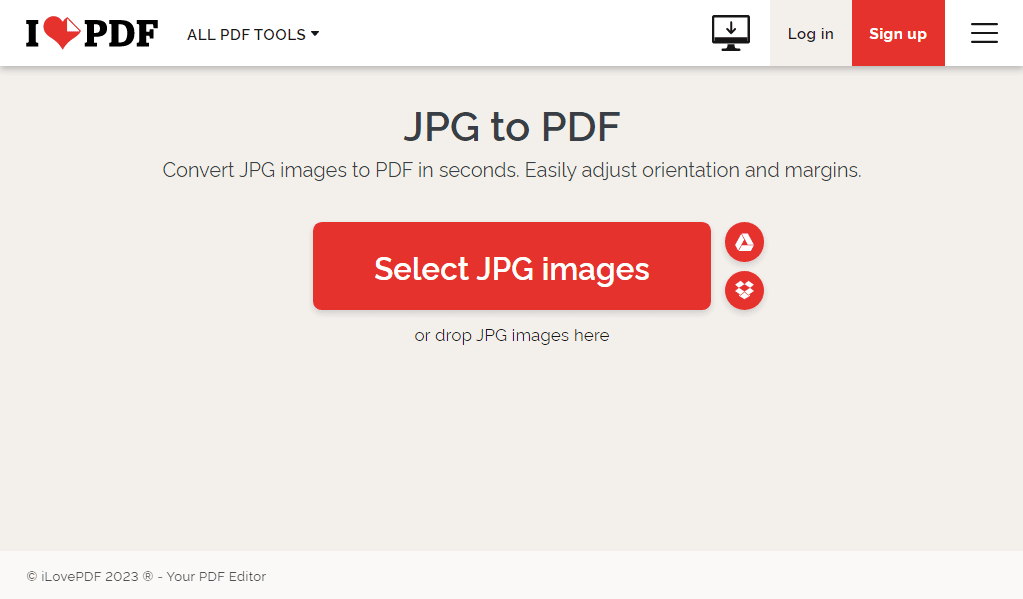Viewport: 1023px width, 599px height.
Task: Click the bold PDF letters in the logo
Action: click(x=121, y=34)
